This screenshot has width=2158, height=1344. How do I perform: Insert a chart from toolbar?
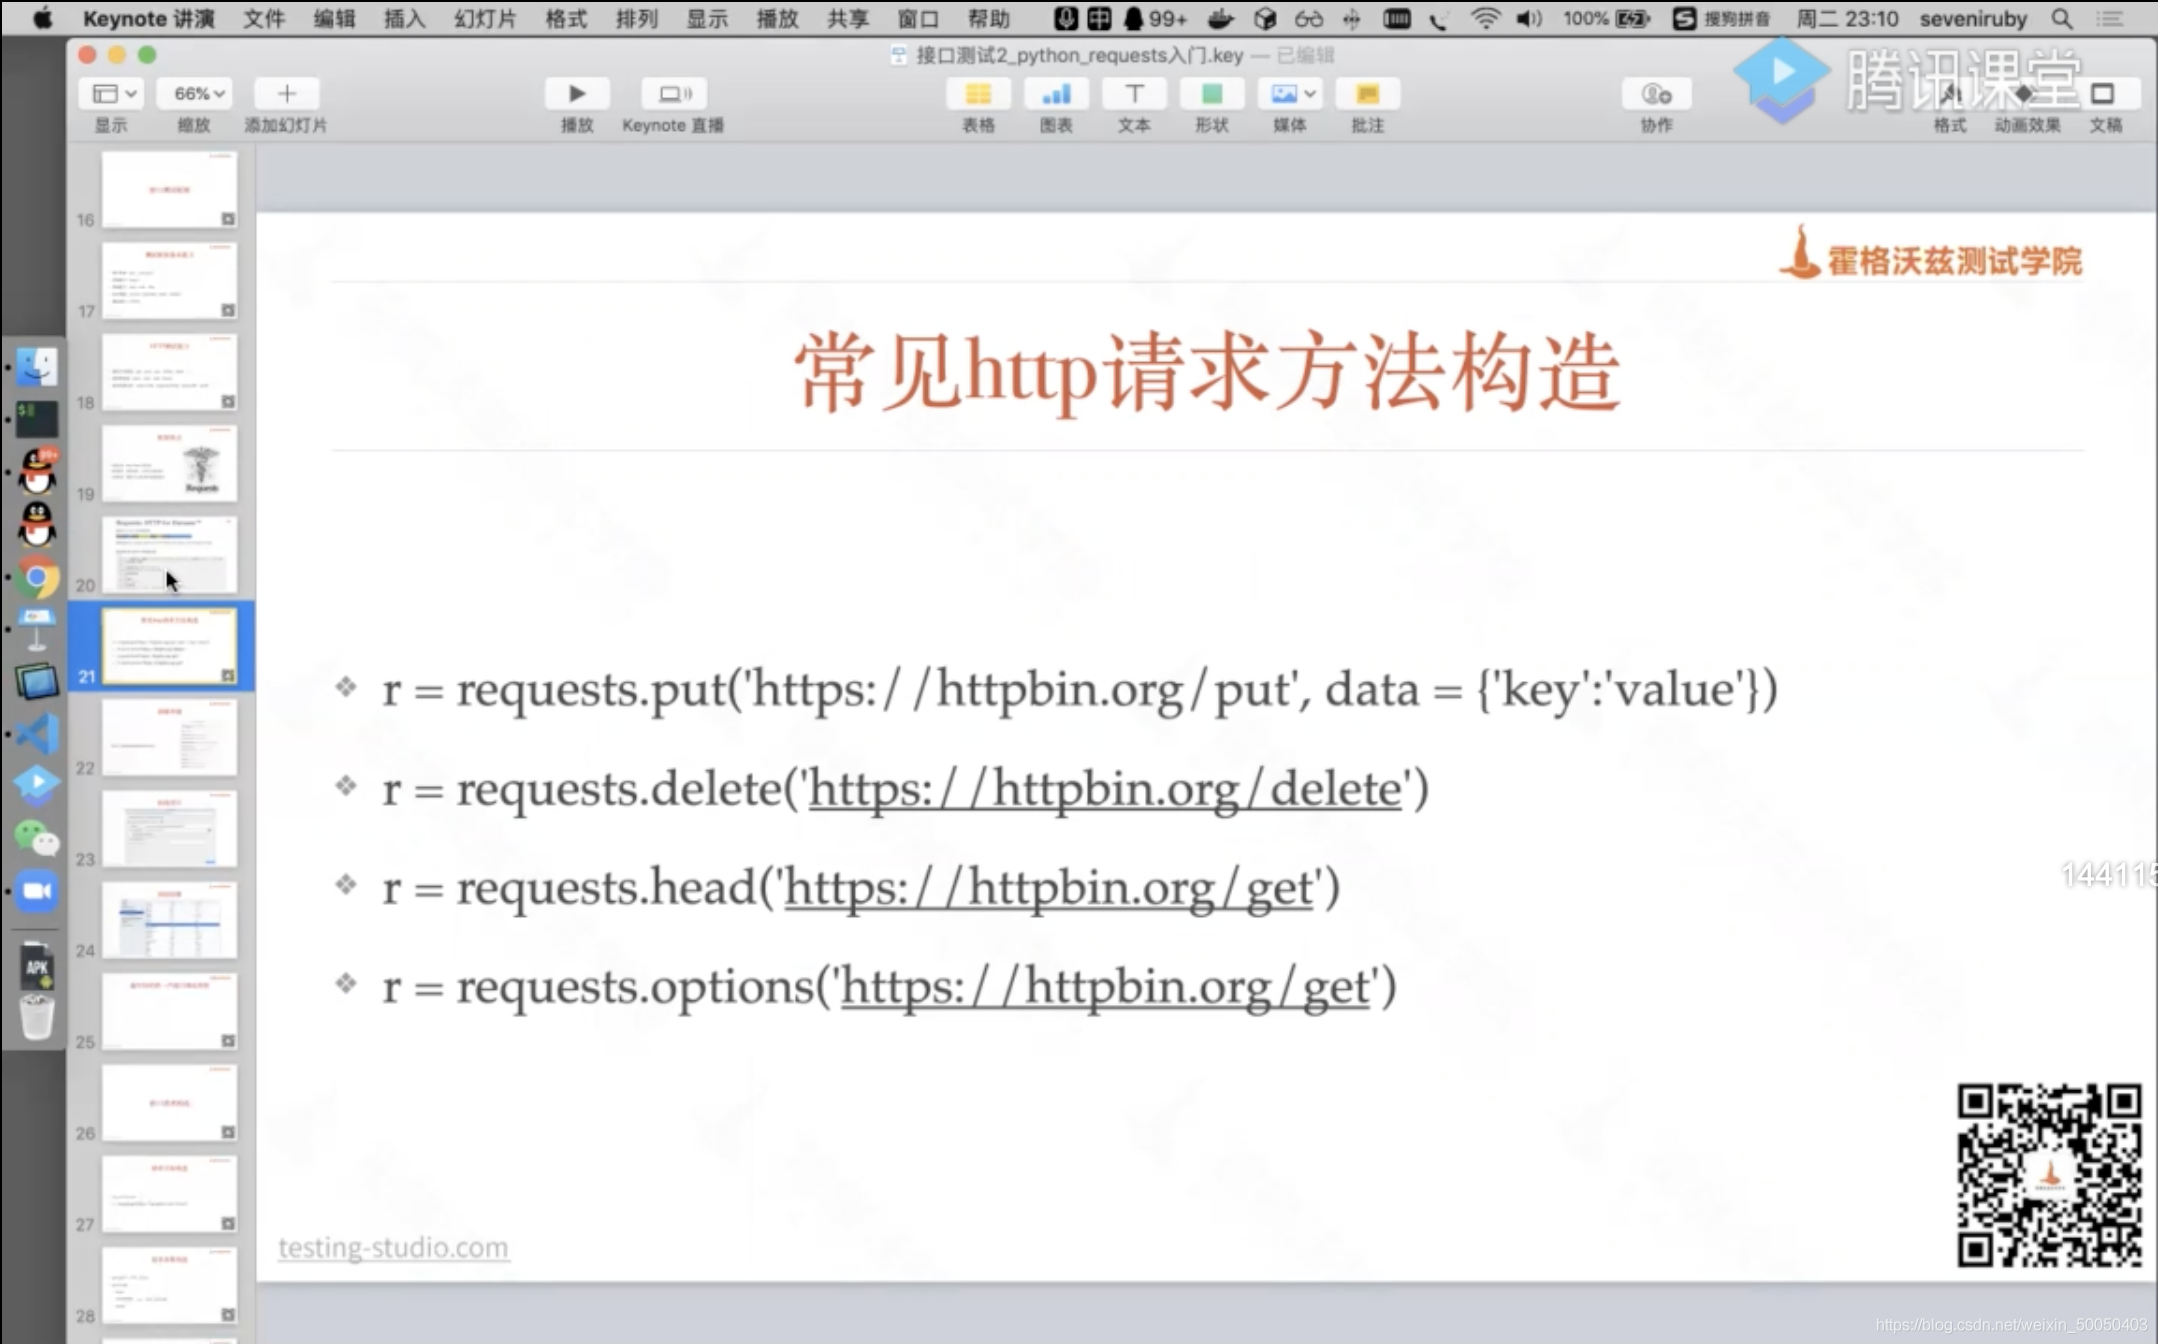click(x=1055, y=94)
